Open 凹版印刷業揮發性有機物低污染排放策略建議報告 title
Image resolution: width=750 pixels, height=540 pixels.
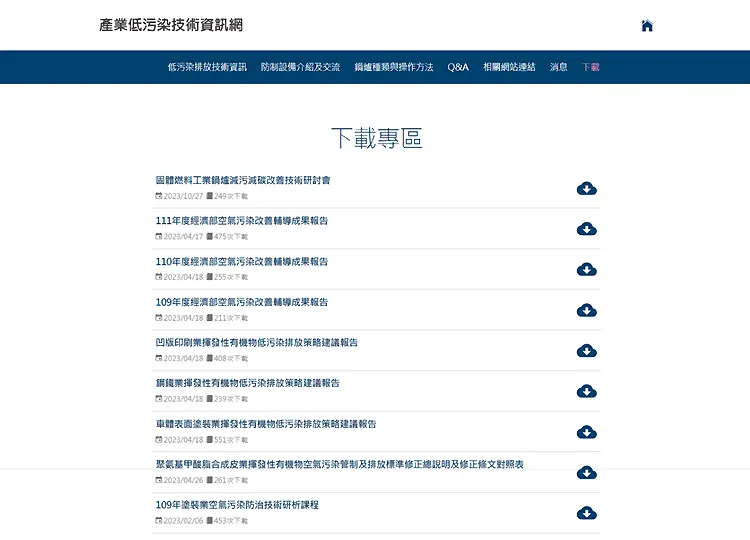pyautogui.click(x=257, y=342)
